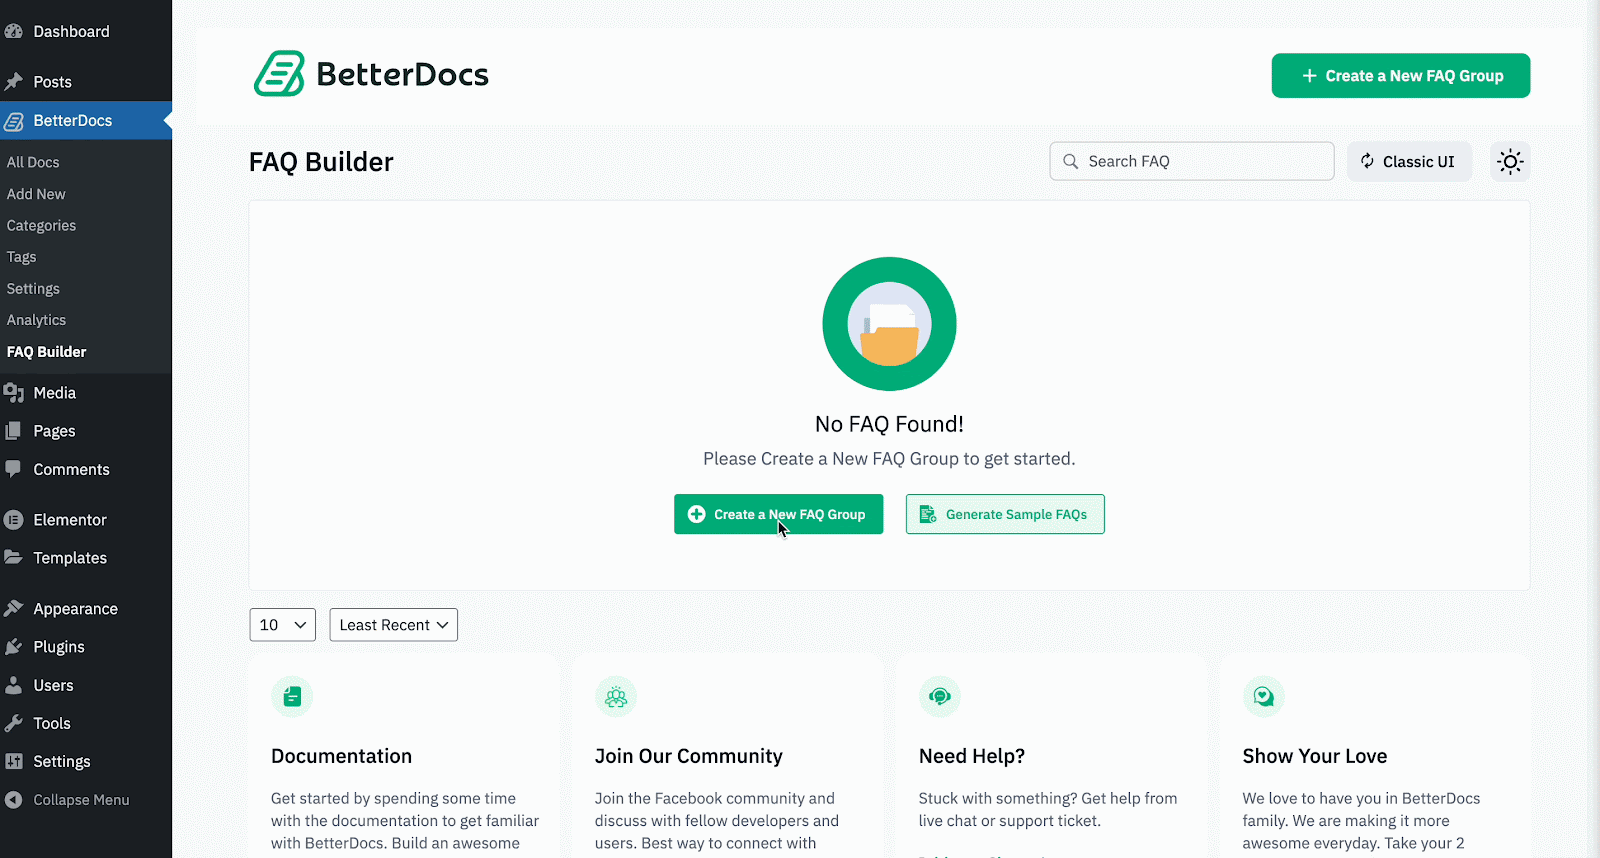Switch to Classic UI

coord(1409,161)
